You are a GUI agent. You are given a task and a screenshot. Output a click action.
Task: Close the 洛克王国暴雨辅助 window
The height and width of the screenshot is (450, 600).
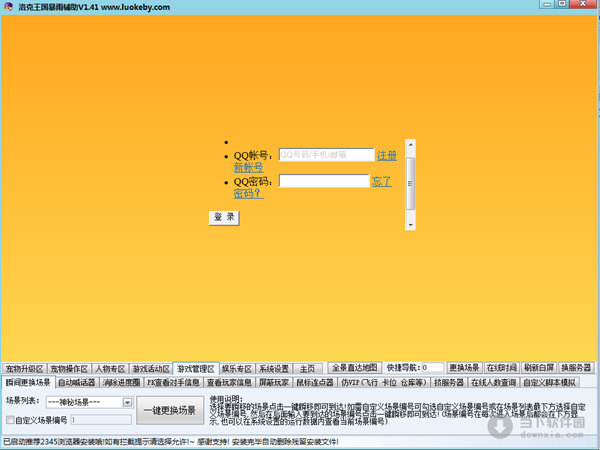[583, 4]
